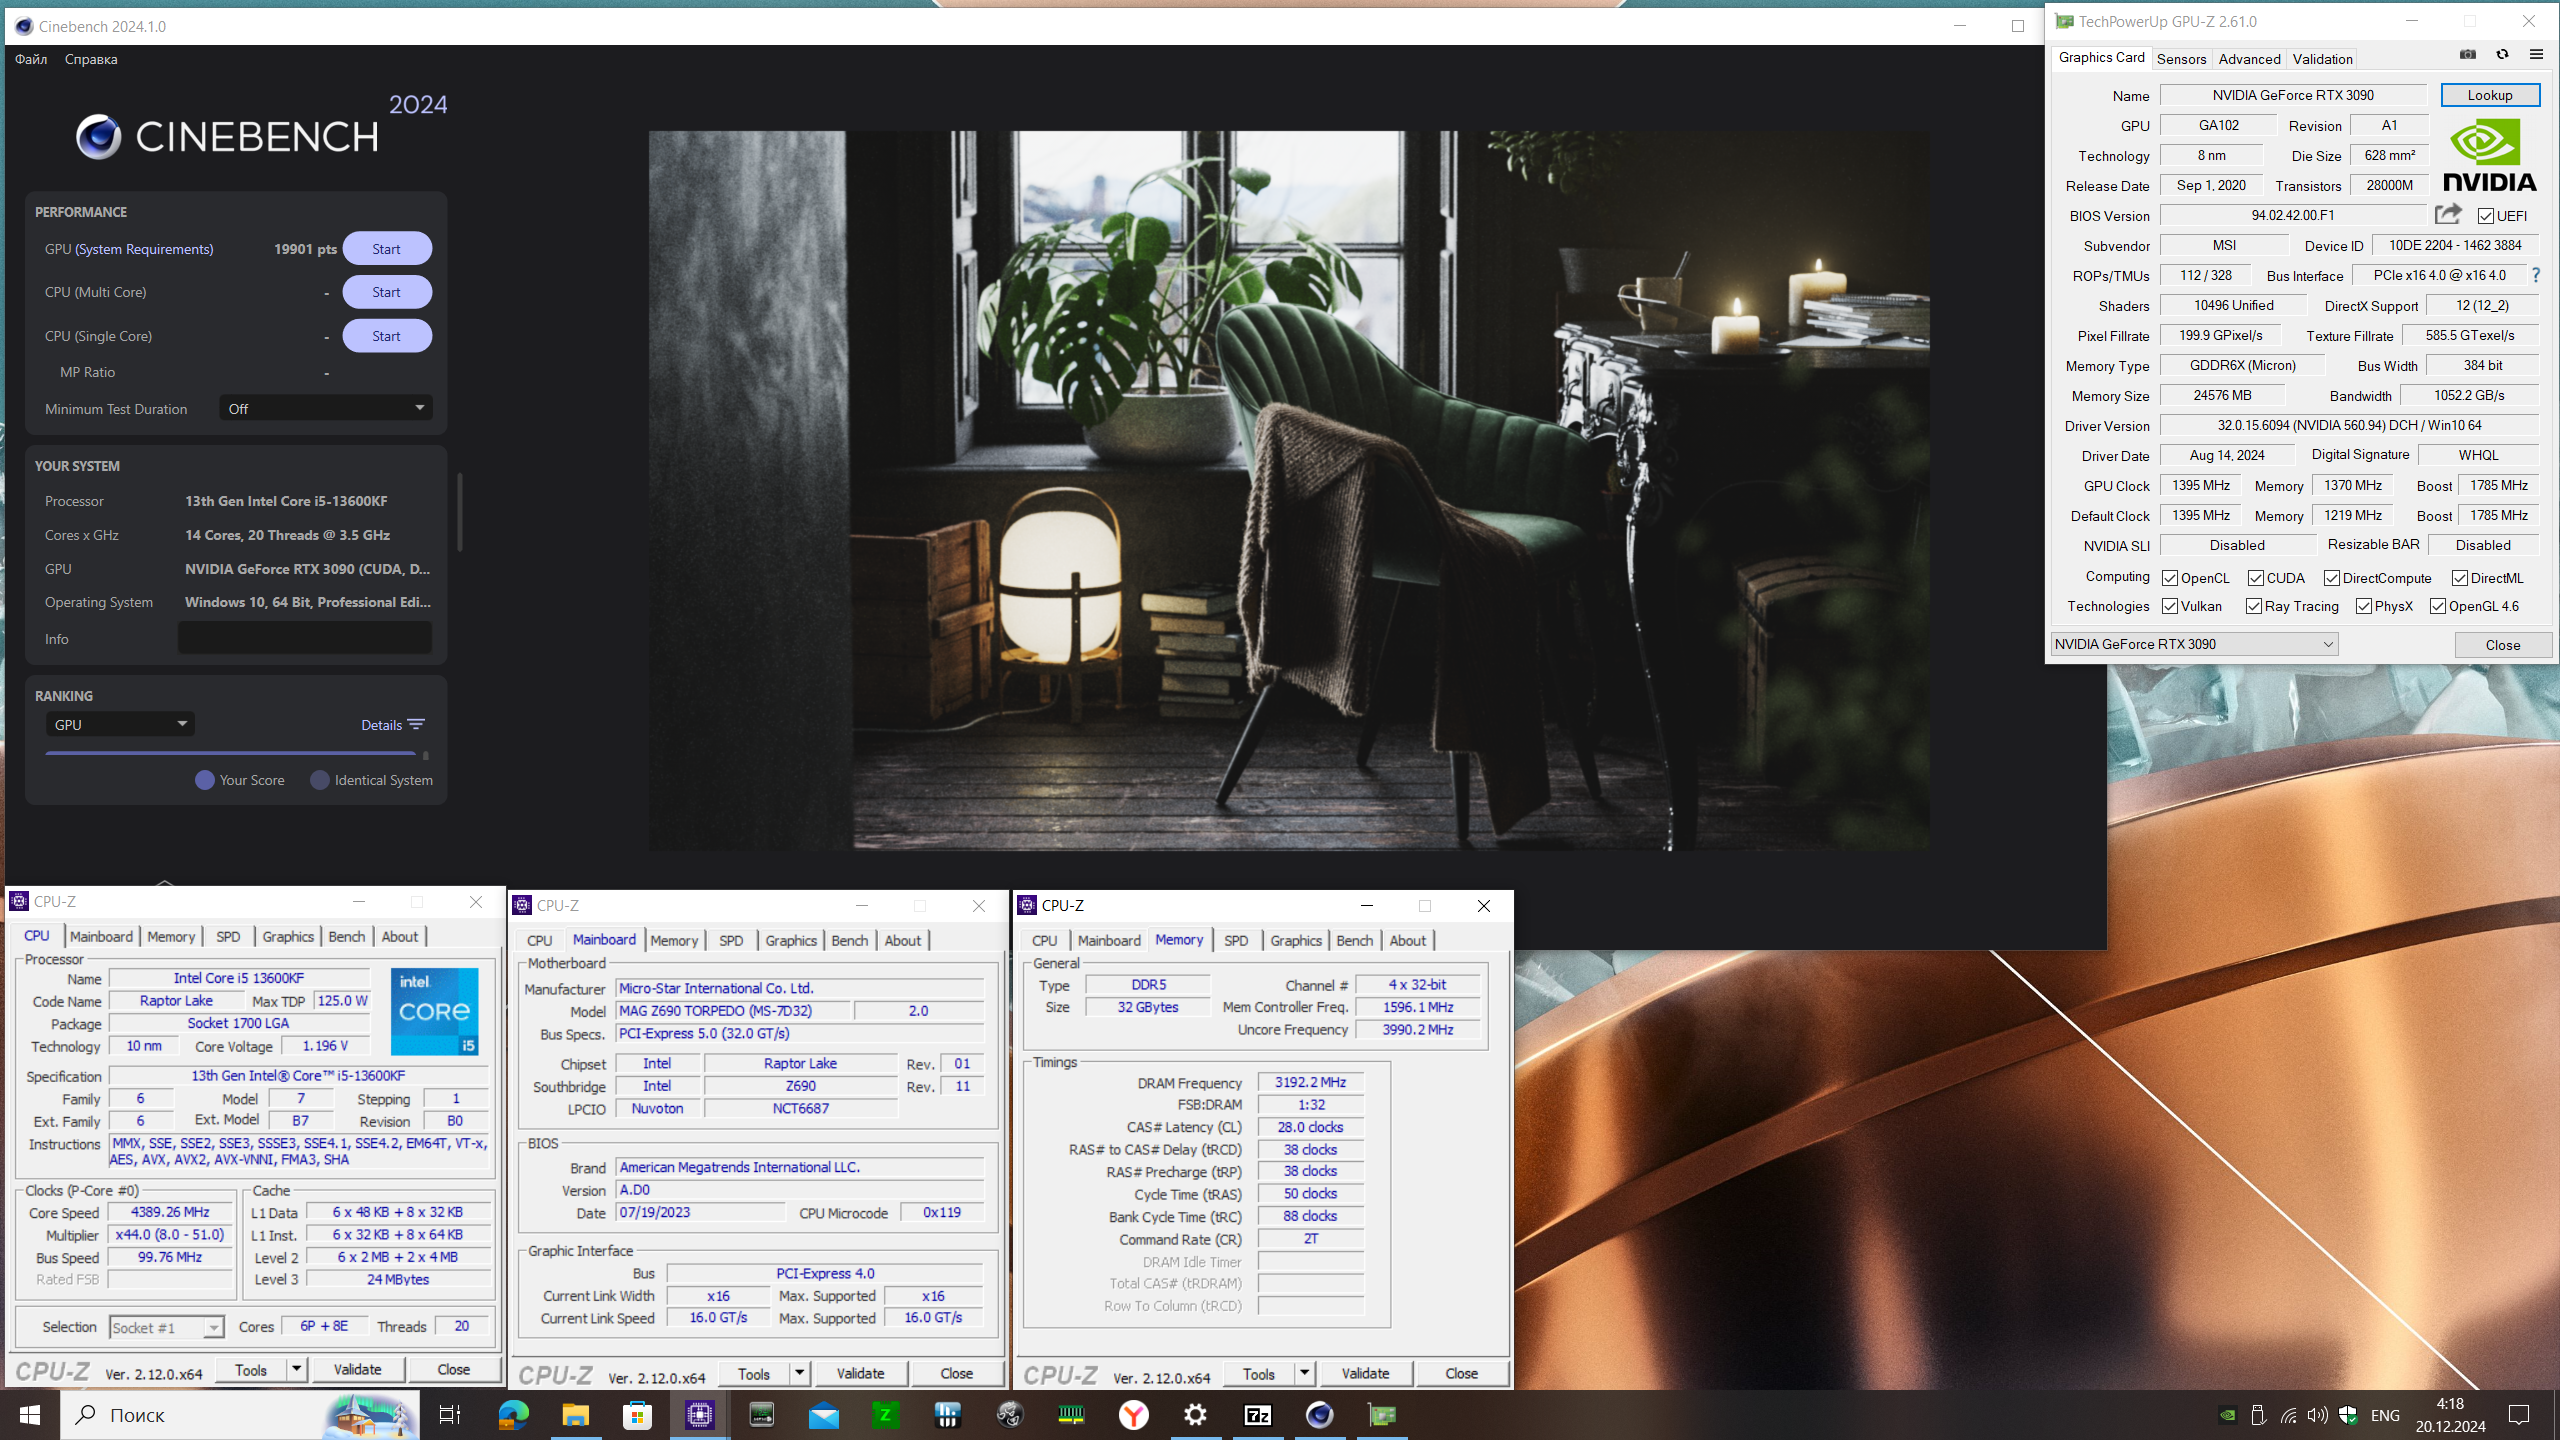Open the Ranking GPU dropdown in Cinebench
This screenshot has width=2560, height=1440.
pos(120,724)
